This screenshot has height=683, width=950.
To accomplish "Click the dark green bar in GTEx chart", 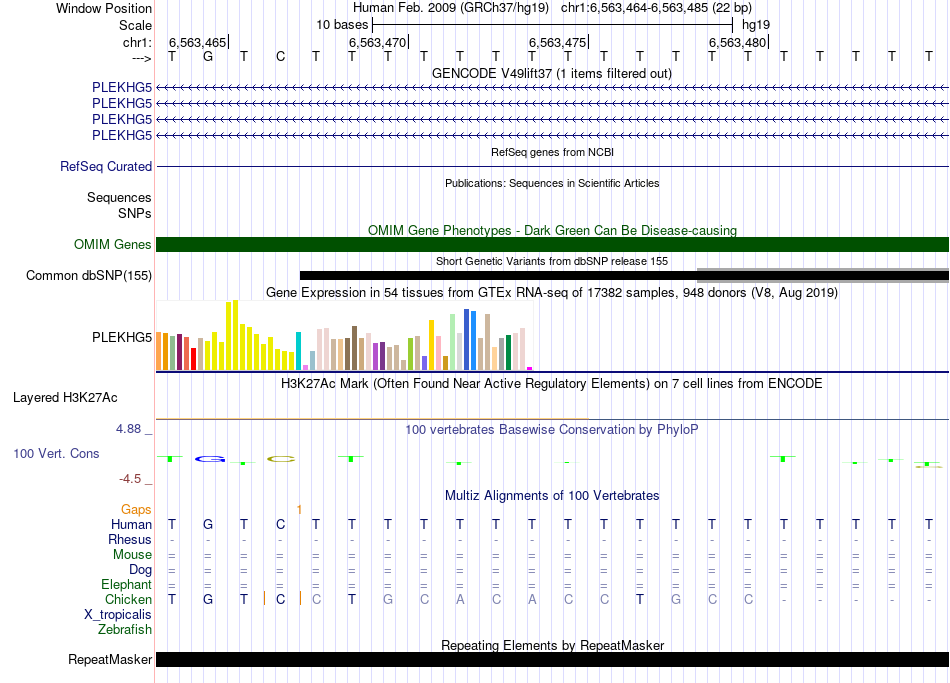I will (508, 352).
